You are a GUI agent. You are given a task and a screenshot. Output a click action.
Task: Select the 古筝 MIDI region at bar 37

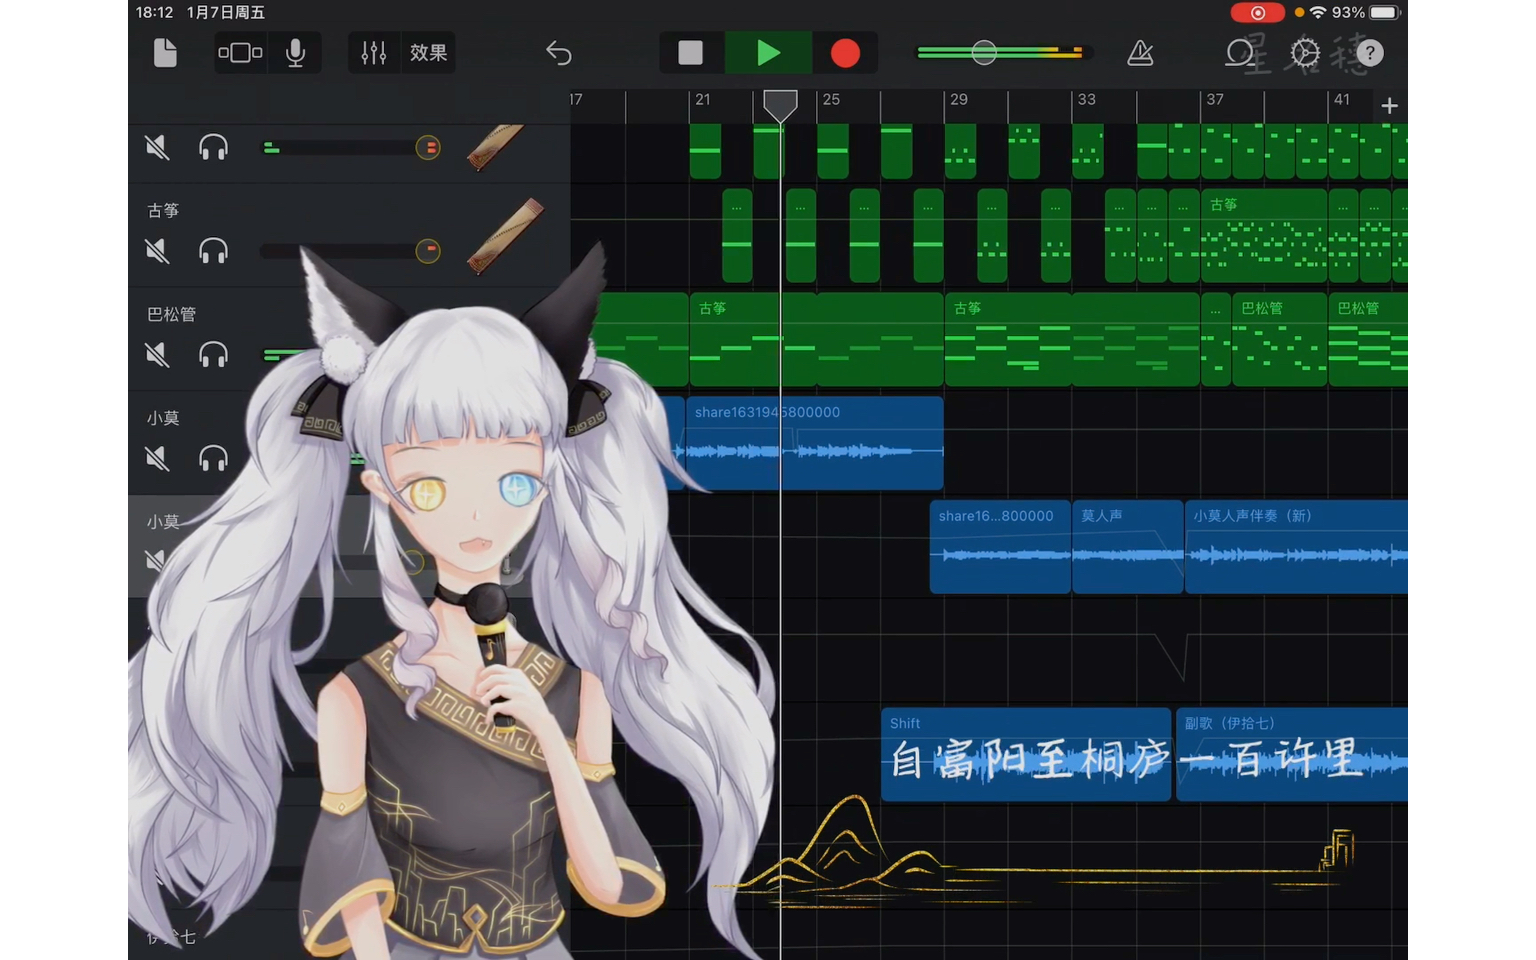[1264, 236]
